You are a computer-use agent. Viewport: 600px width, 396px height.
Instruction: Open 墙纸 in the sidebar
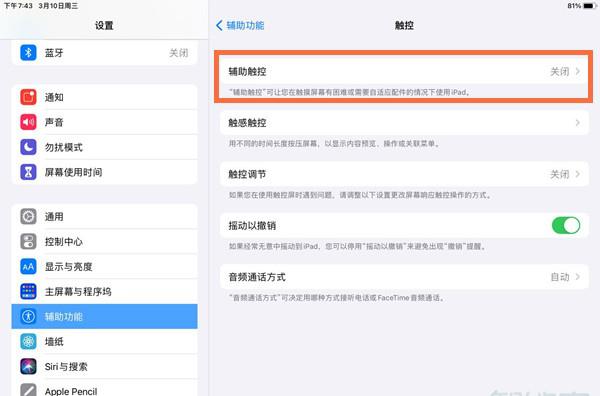tap(104, 342)
